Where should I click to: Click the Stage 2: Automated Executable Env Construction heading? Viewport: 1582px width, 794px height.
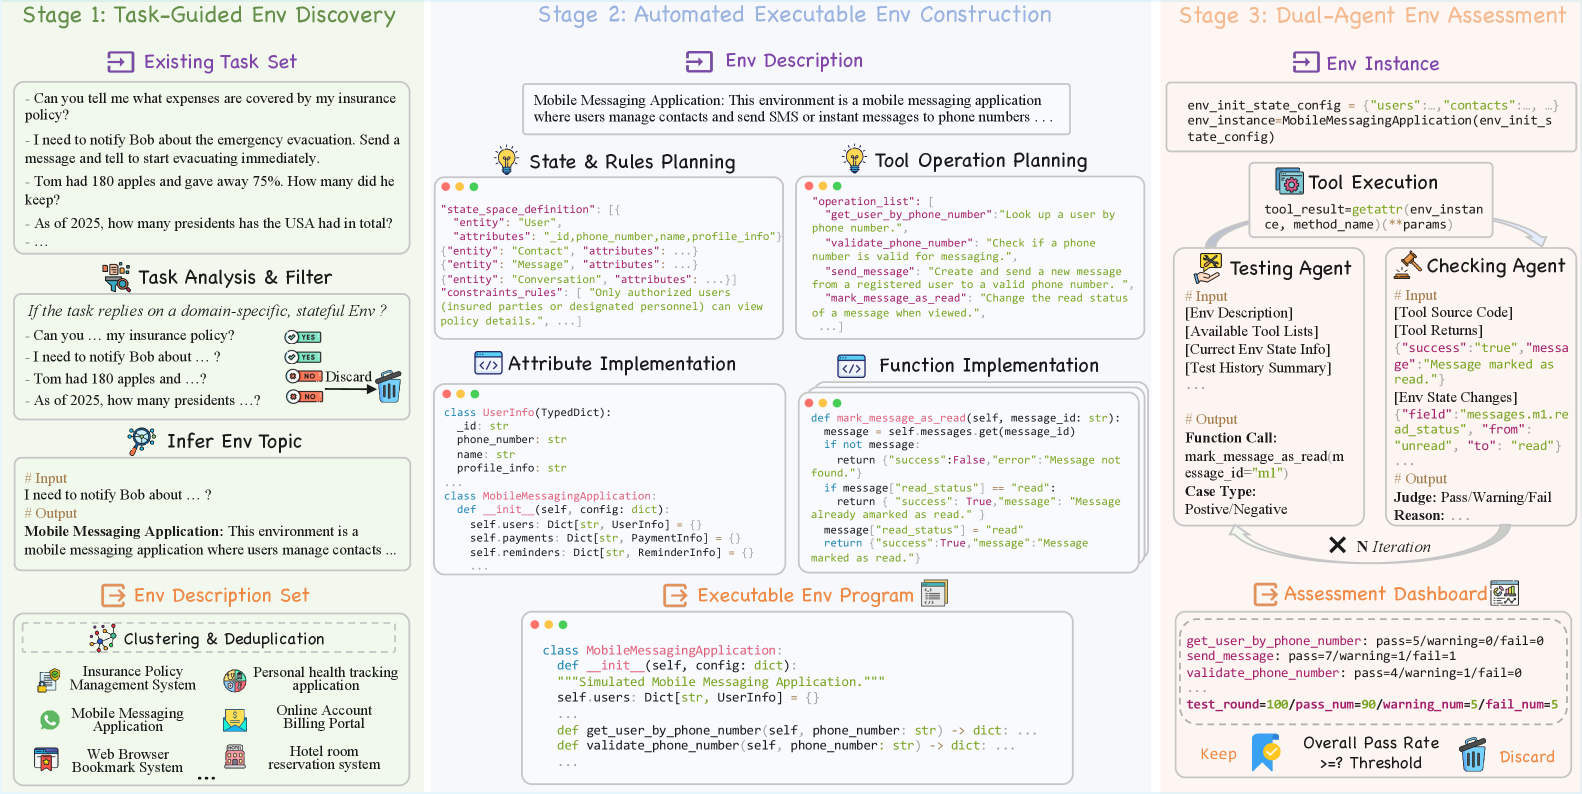(795, 15)
